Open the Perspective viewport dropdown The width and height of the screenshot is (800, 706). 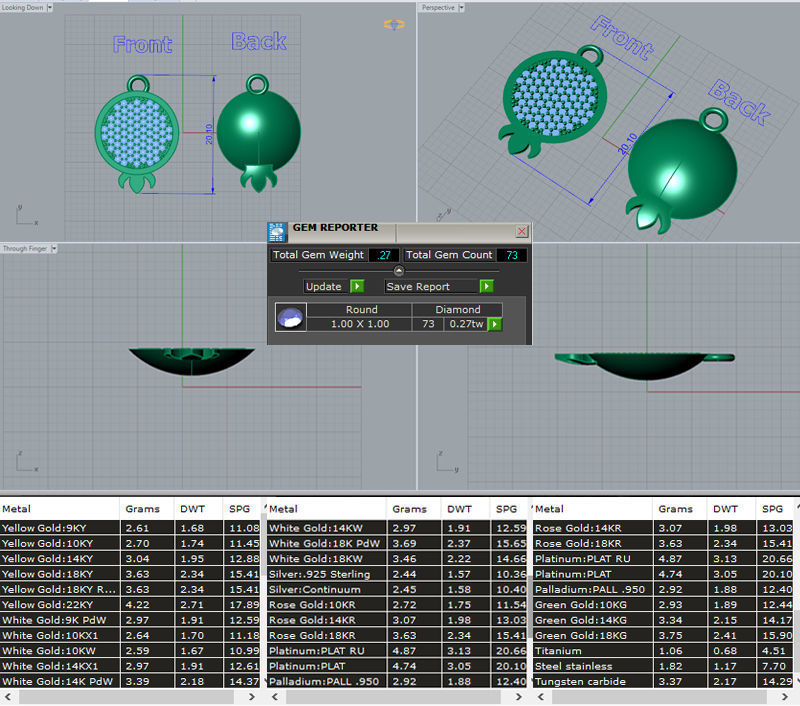click(x=461, y=8)
